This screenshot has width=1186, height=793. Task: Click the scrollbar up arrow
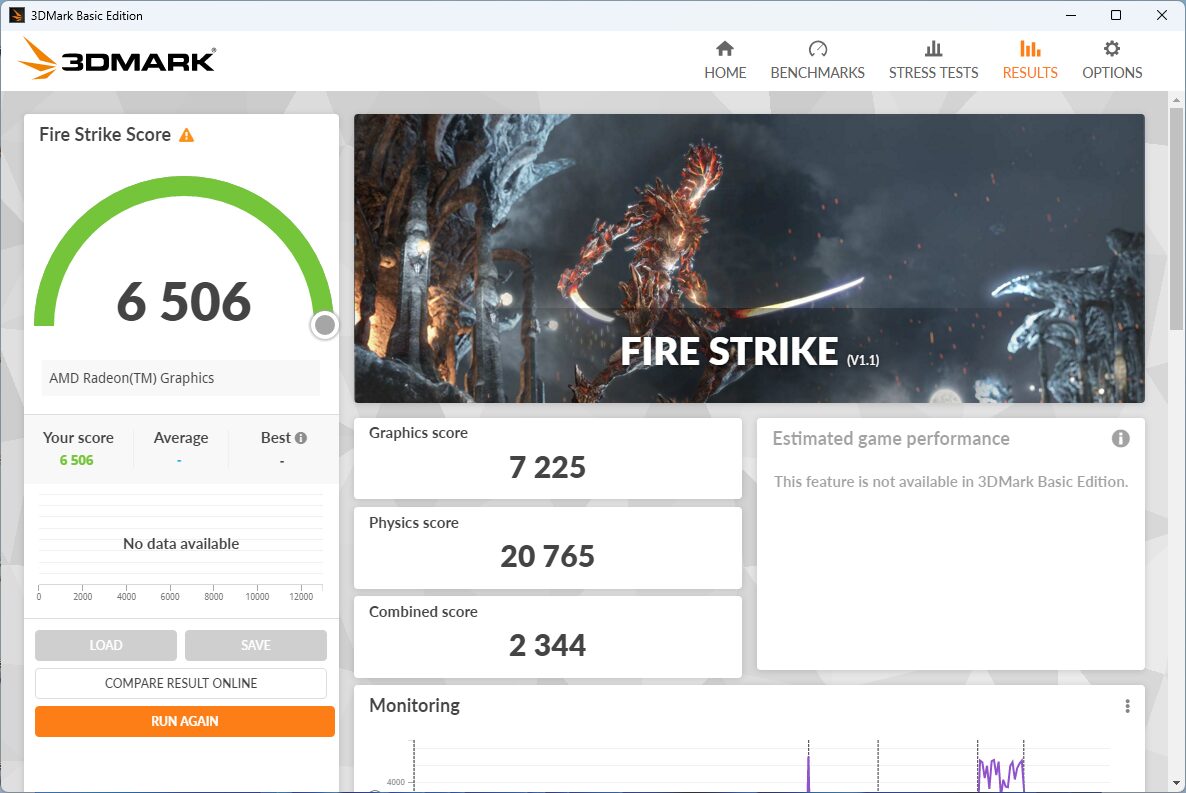pyautogui.click(x=1175, y=100)
